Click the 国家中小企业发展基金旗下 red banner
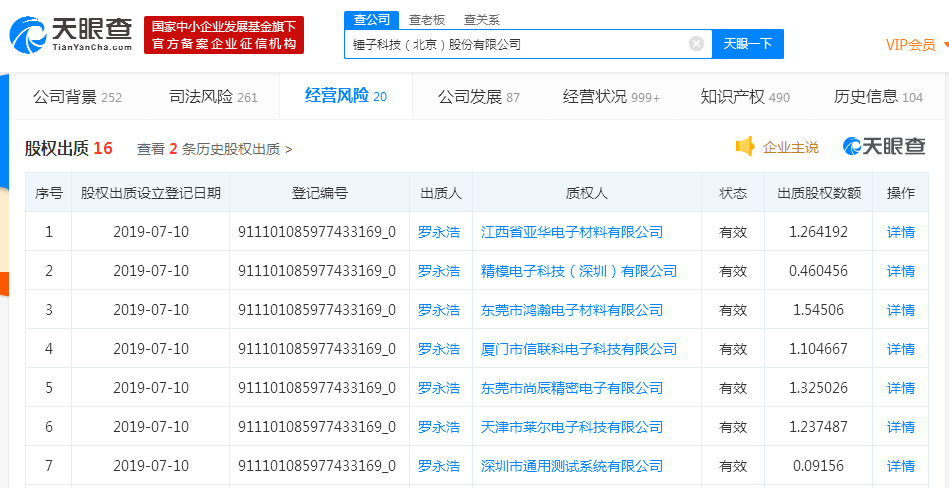Image resolution: width=949 pixels, height=488 pixels. click(224, 35)
